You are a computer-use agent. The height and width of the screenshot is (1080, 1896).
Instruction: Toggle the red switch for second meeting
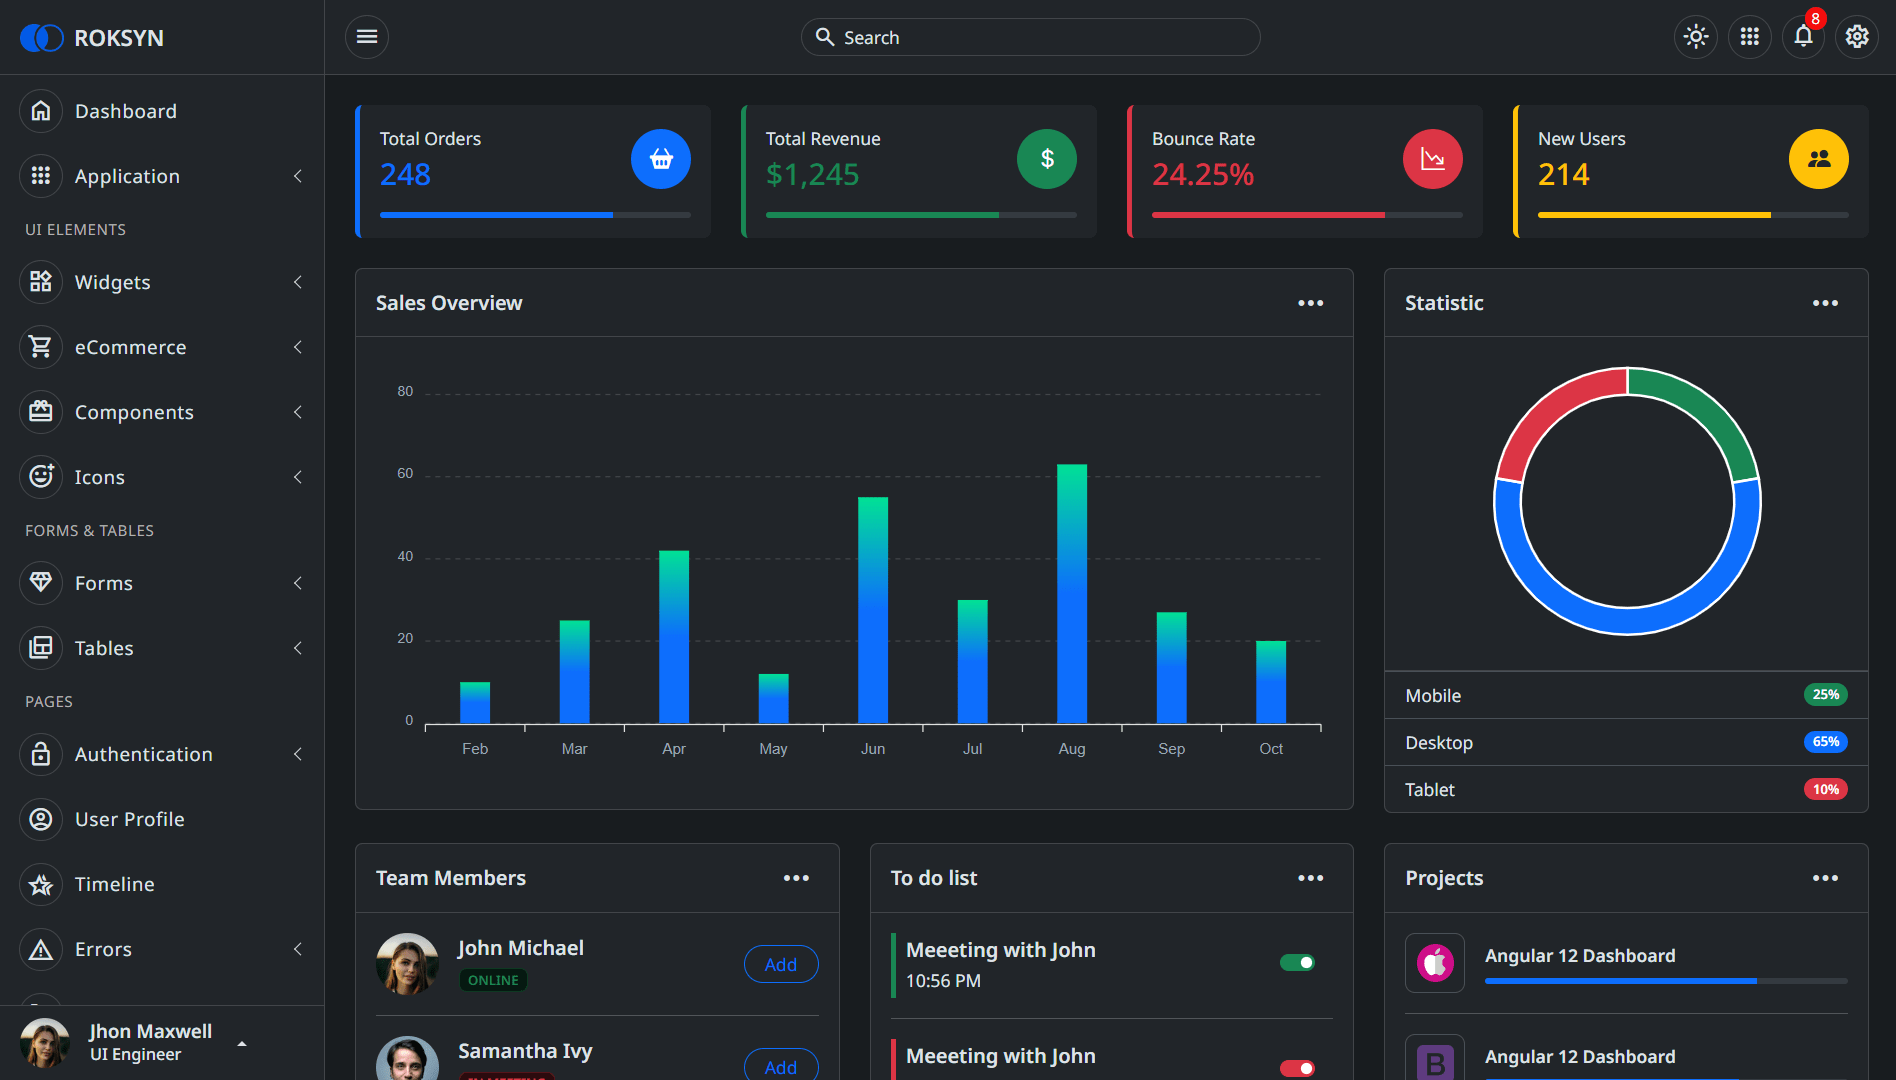click(1298, 1069)
